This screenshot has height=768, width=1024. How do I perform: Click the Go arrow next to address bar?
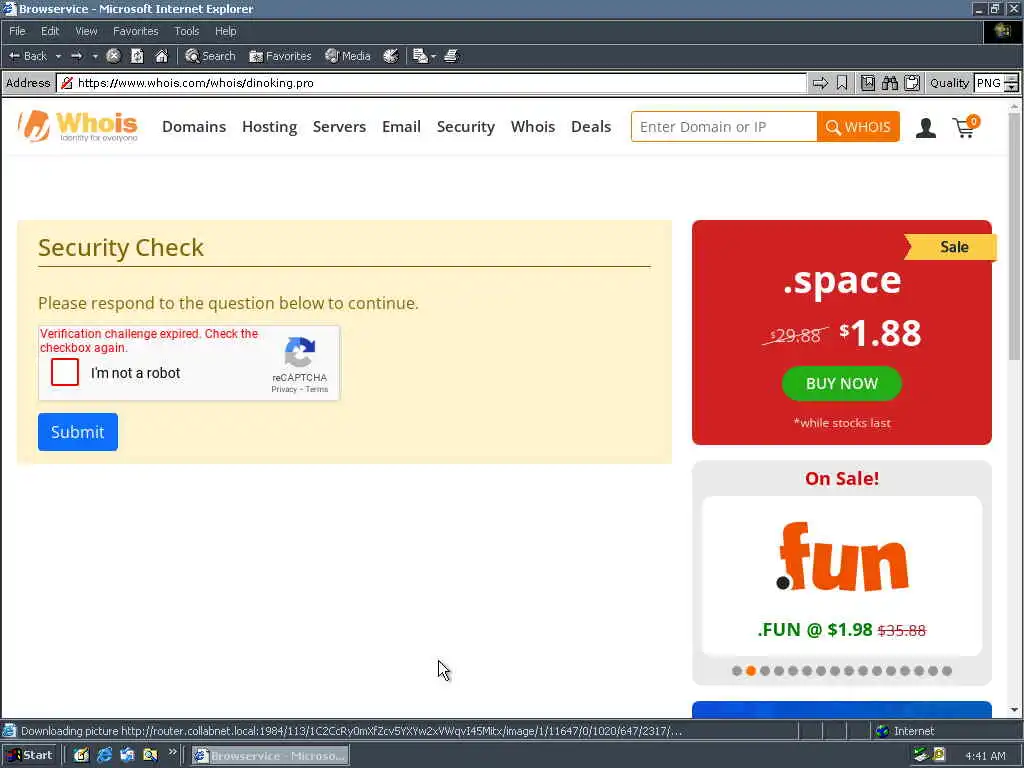820,83
